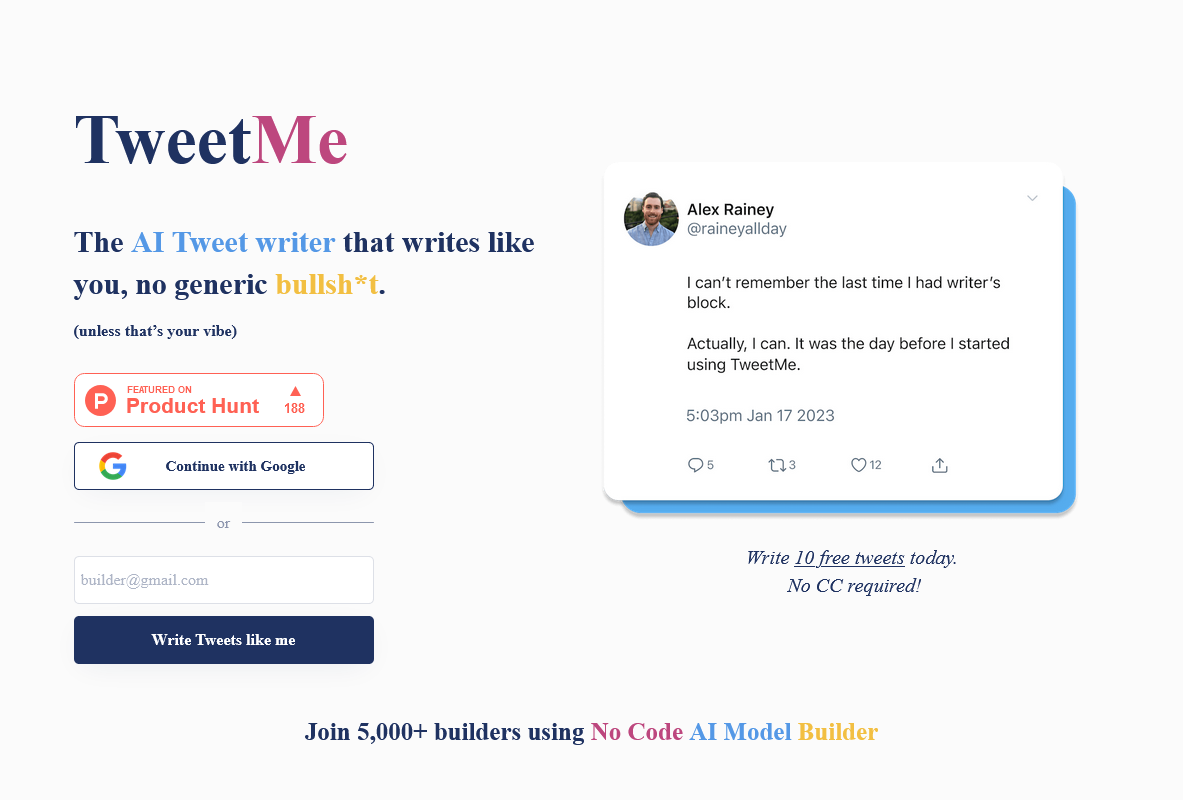Click the share upload icon on tweet
The image size is (1200, 800).
tap(939, 465)
